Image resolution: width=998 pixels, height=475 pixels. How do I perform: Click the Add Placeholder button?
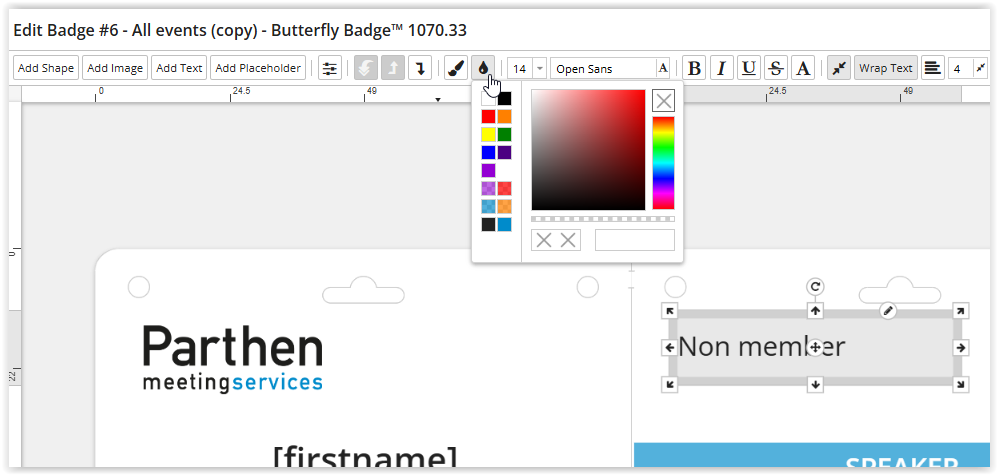tap(258, 68)
